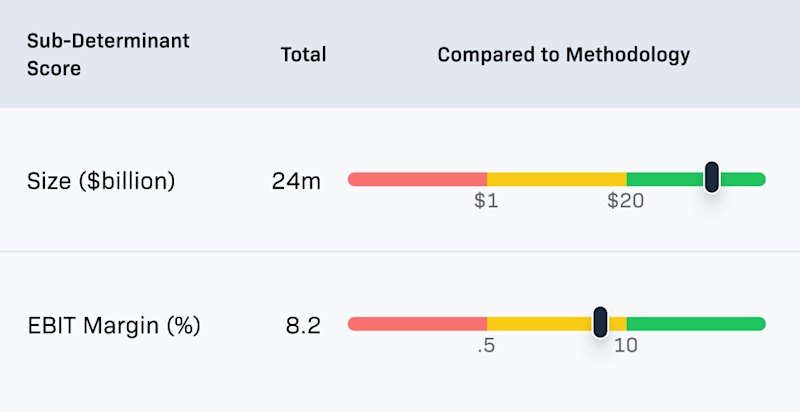Click the divider between Size and EBIT rows

pyautogui.click(x=400, y=251)
